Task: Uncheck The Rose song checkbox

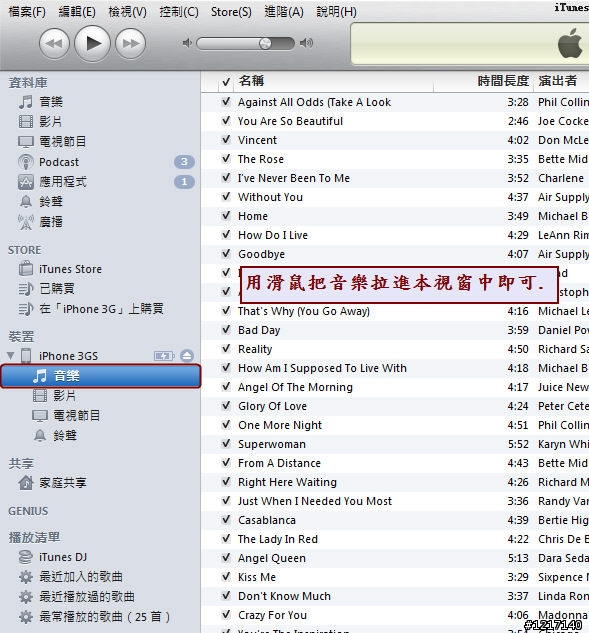Action: click(x=226, y=159)
